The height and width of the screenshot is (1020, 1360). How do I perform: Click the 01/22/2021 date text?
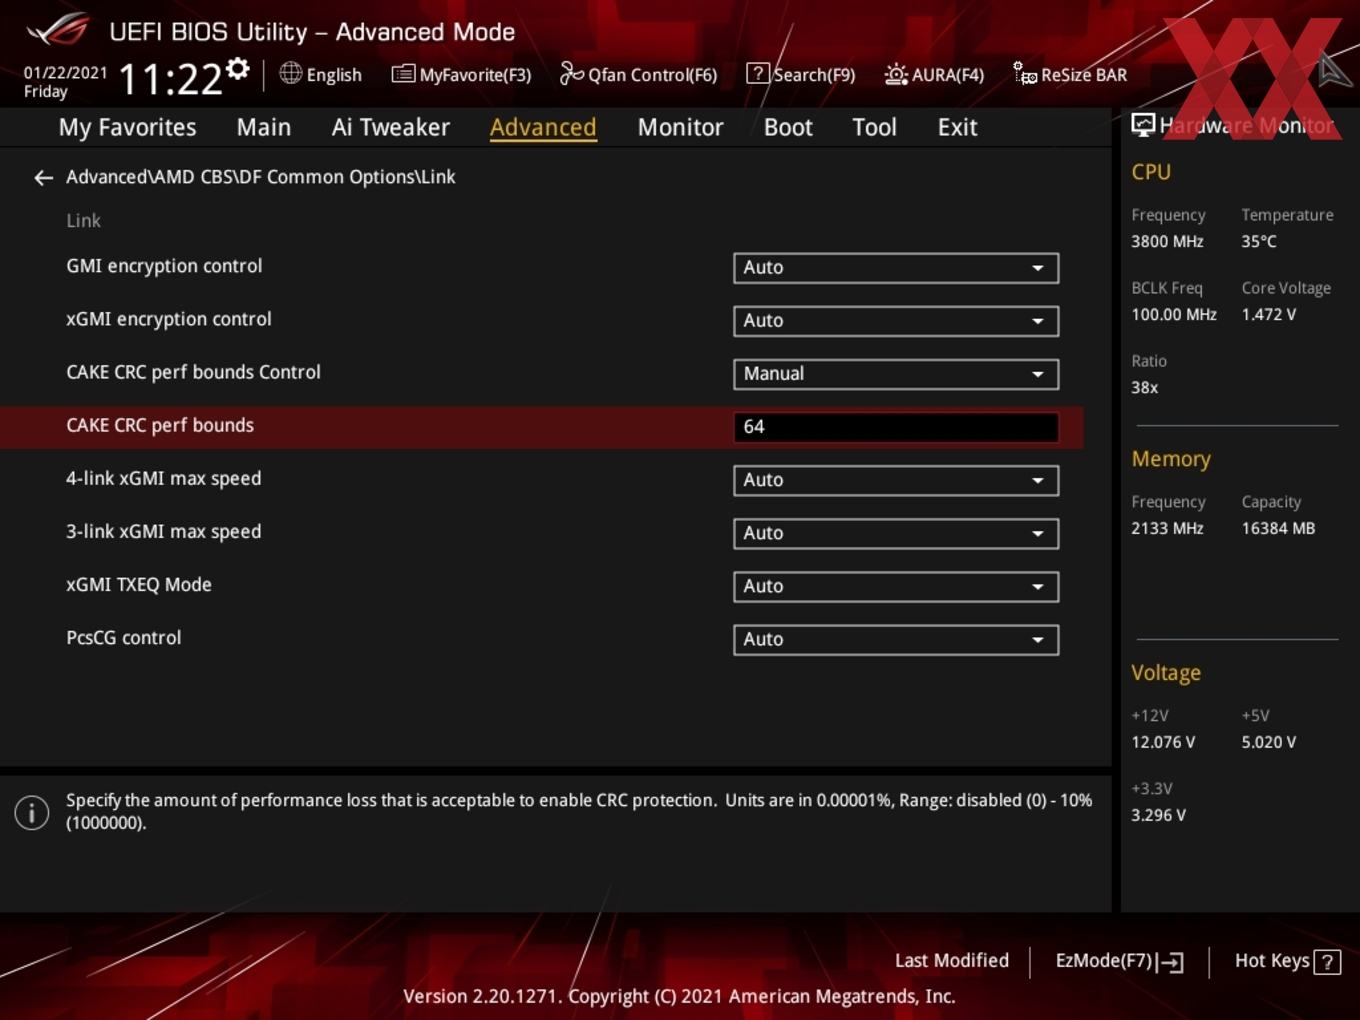click(65, 72)
